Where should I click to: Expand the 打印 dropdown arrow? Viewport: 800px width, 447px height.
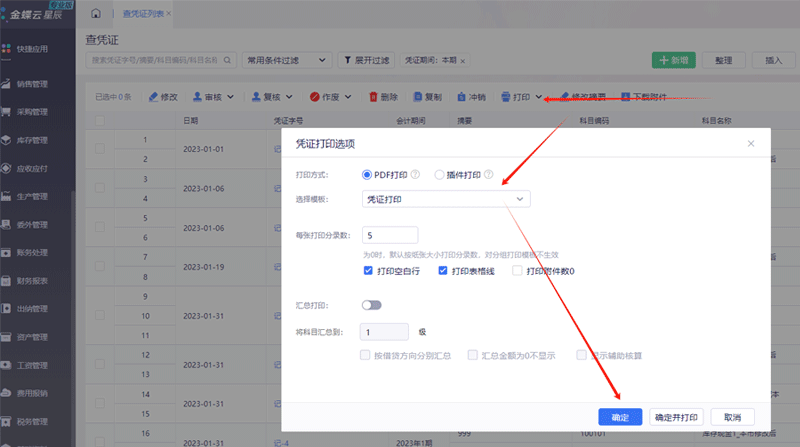pyautogui.click(x=539, y=97)
